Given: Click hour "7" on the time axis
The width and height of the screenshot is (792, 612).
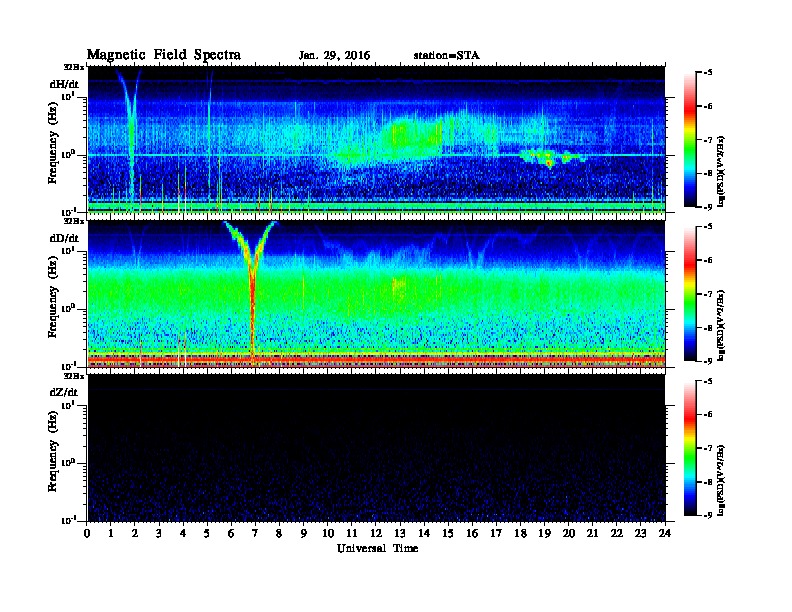Looking at the screenshot, I should 255,533.
